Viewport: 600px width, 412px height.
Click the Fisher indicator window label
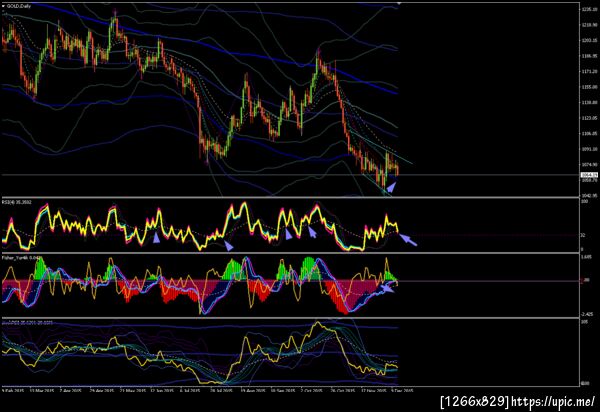21,258
